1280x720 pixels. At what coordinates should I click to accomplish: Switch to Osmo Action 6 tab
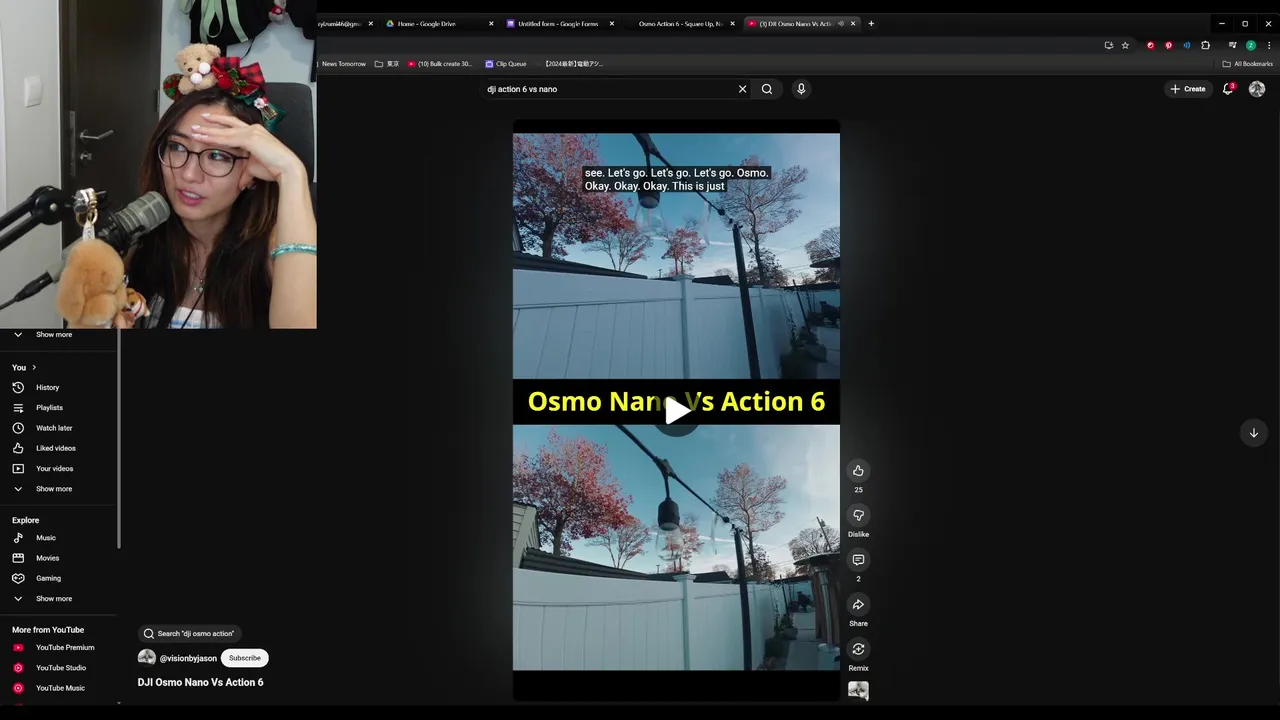tap(680, 23)
